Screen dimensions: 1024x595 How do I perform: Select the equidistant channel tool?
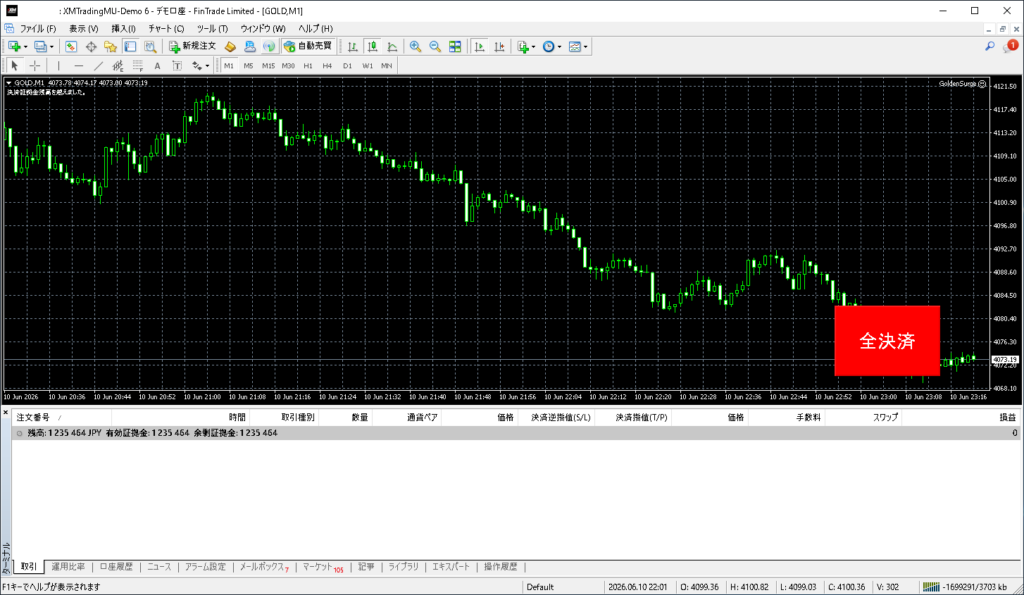[x=118, y=65]
